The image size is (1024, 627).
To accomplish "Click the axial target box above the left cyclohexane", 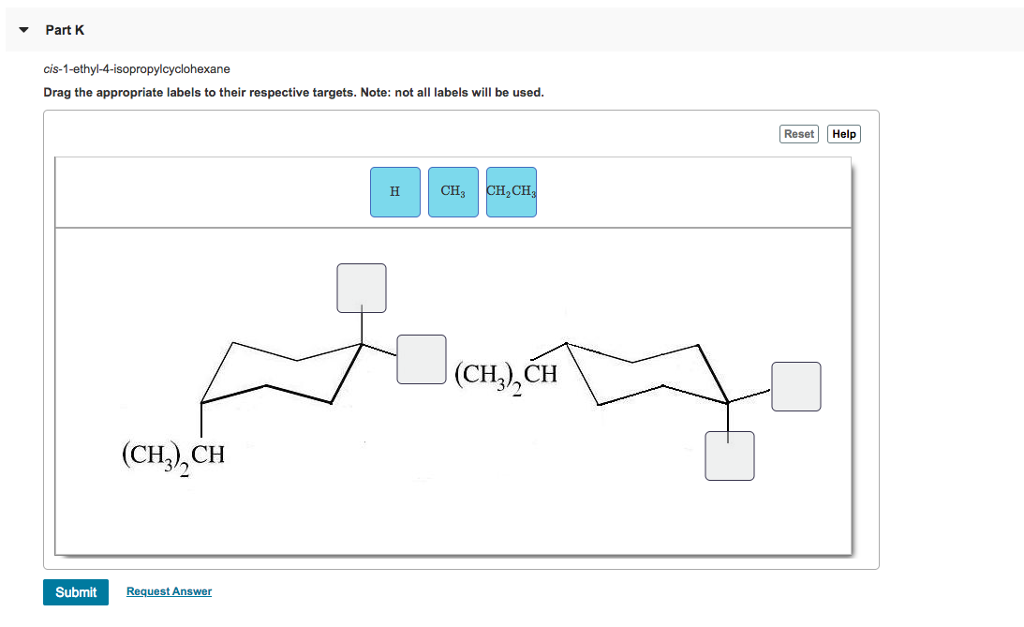I will (360, 287).
